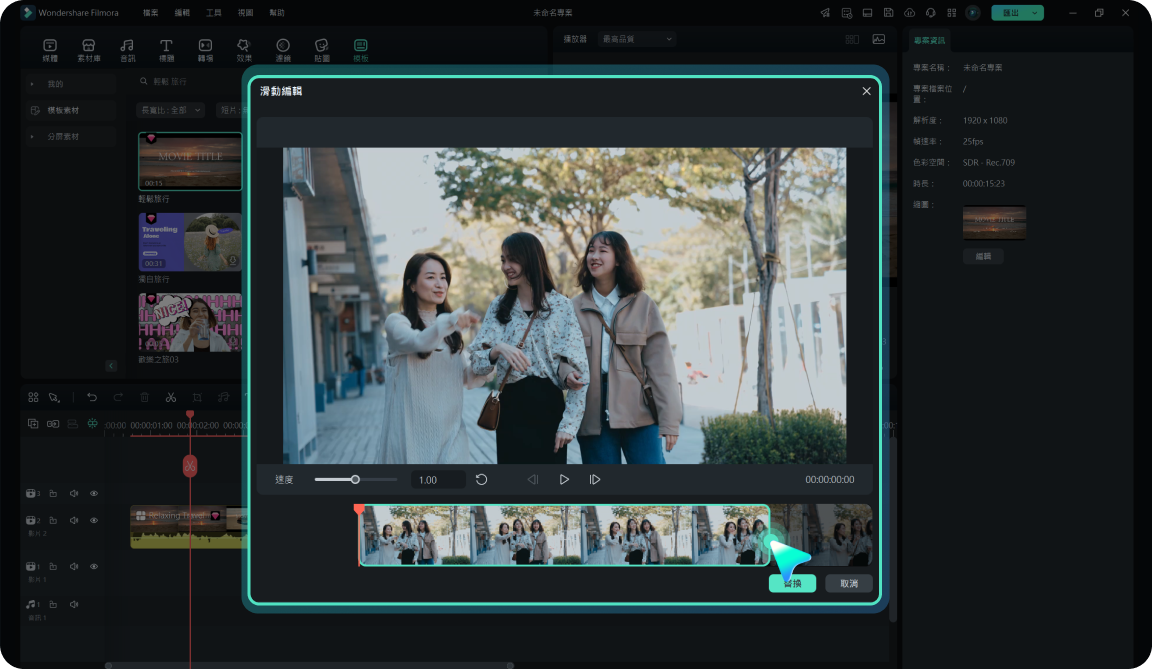Screen dimensions: 1152x669
Task: Click the reset speed icon in dialog
Action: [481, 480]
